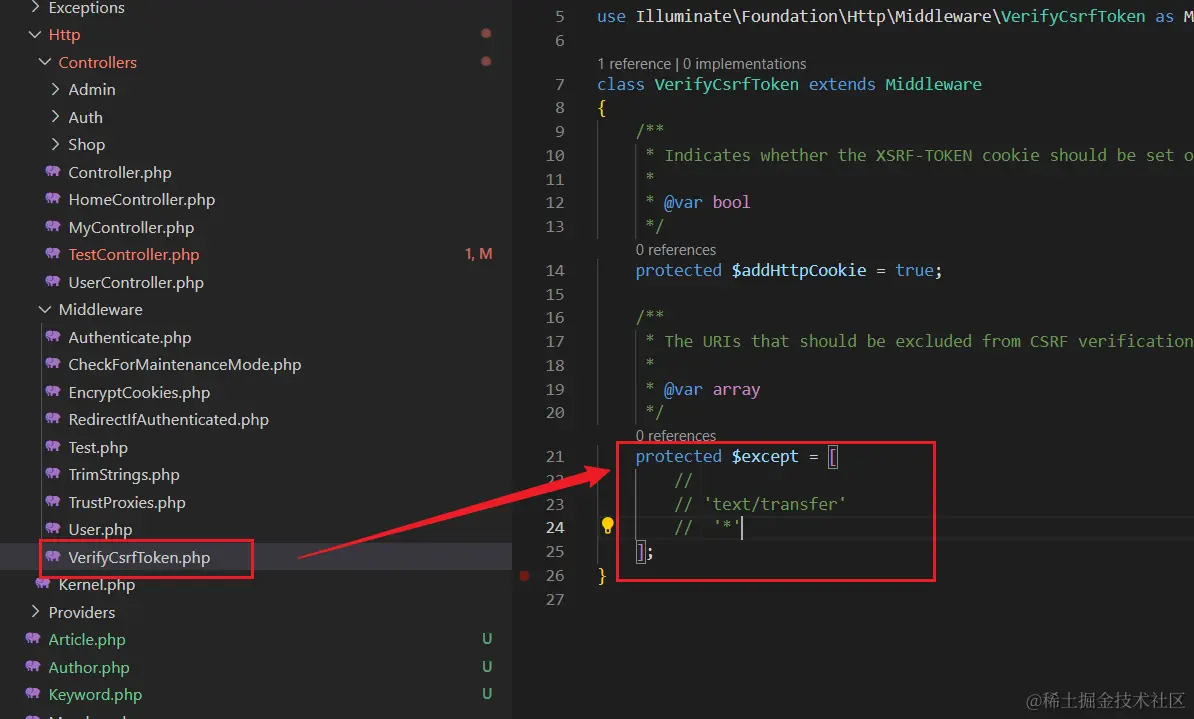
Task: Click the PHP icon beside HomeController.php
Action: tap(53, 199)
